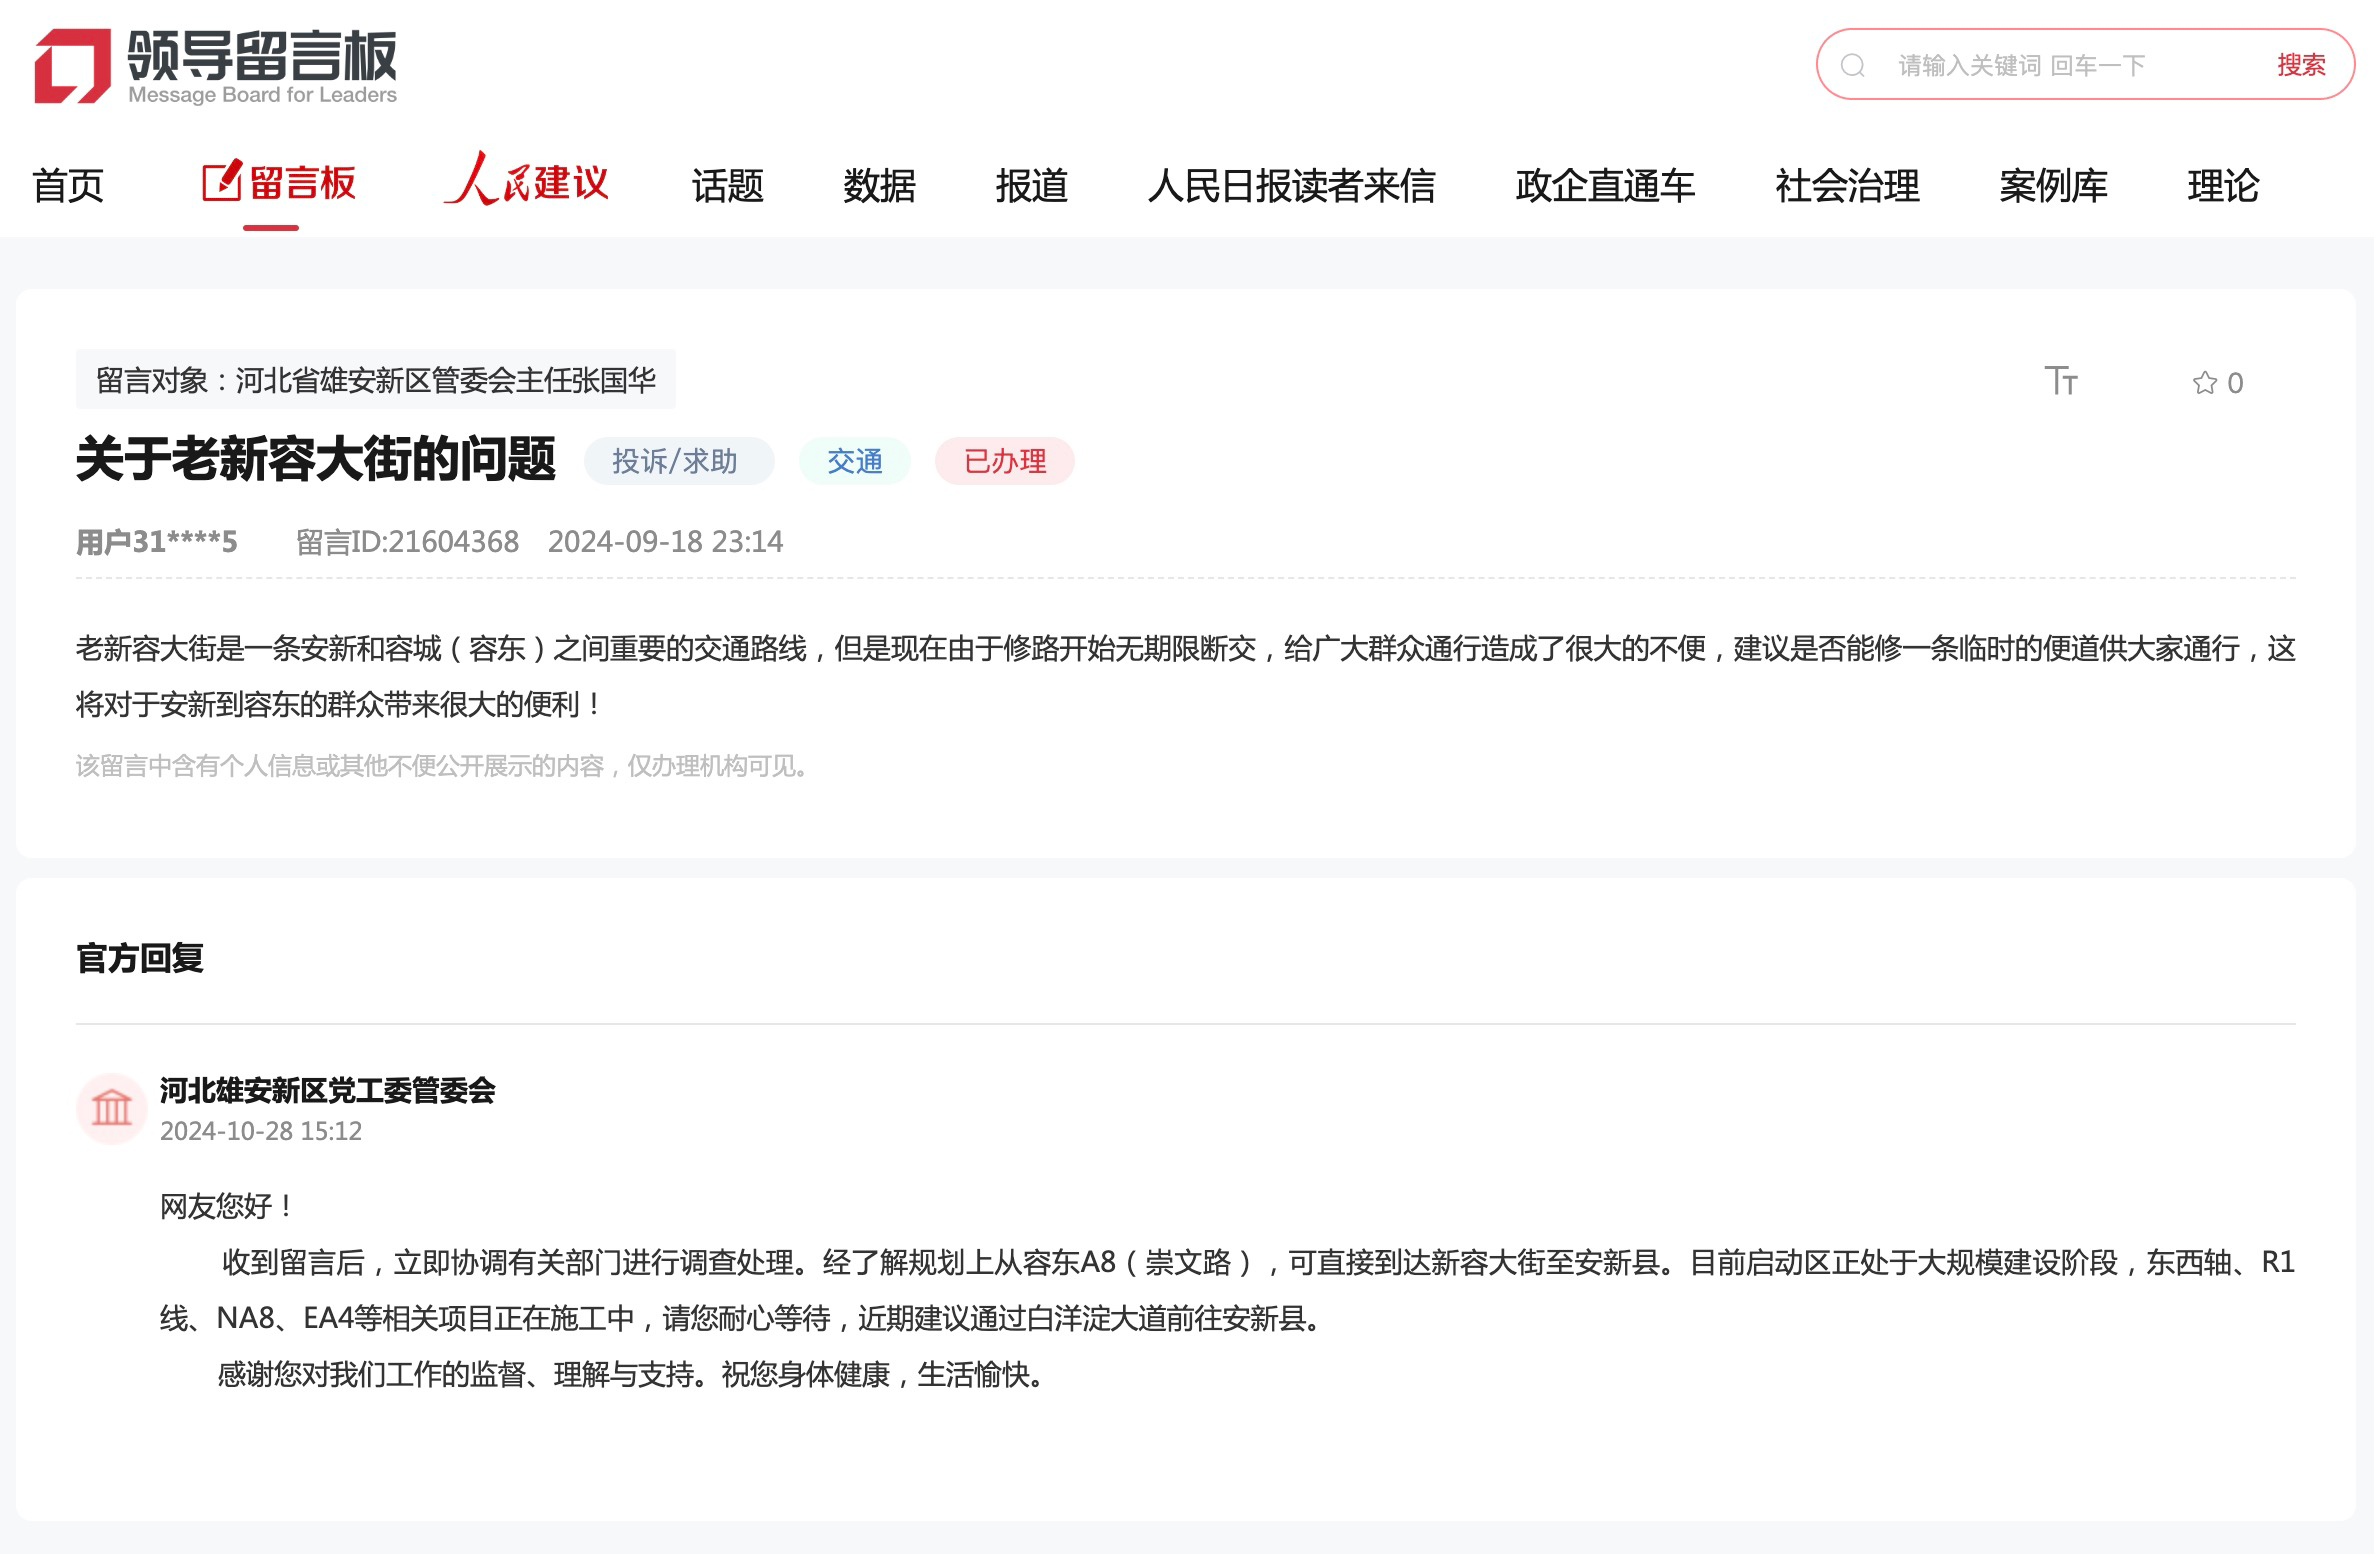Click the 已办理 status tag
Image resolution: width=2374 pixels, height=1554 pixels.
pyautogui.click(x=1004, y=461)
